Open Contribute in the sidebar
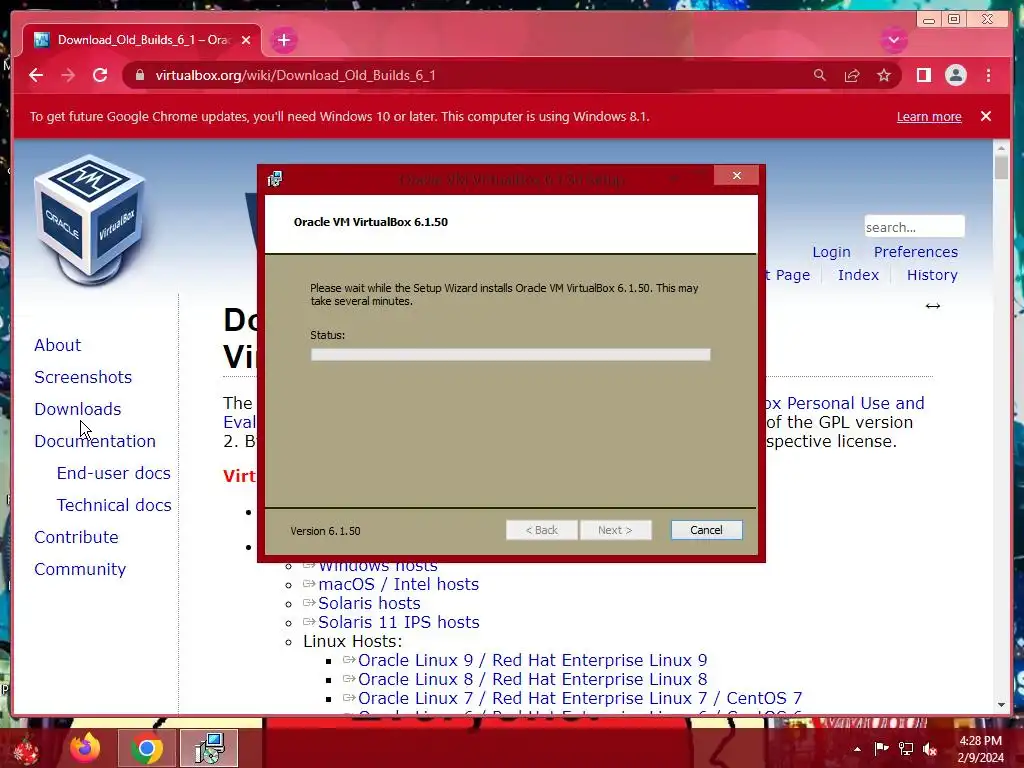1024x768 pixels. click(x=76, y=537)
